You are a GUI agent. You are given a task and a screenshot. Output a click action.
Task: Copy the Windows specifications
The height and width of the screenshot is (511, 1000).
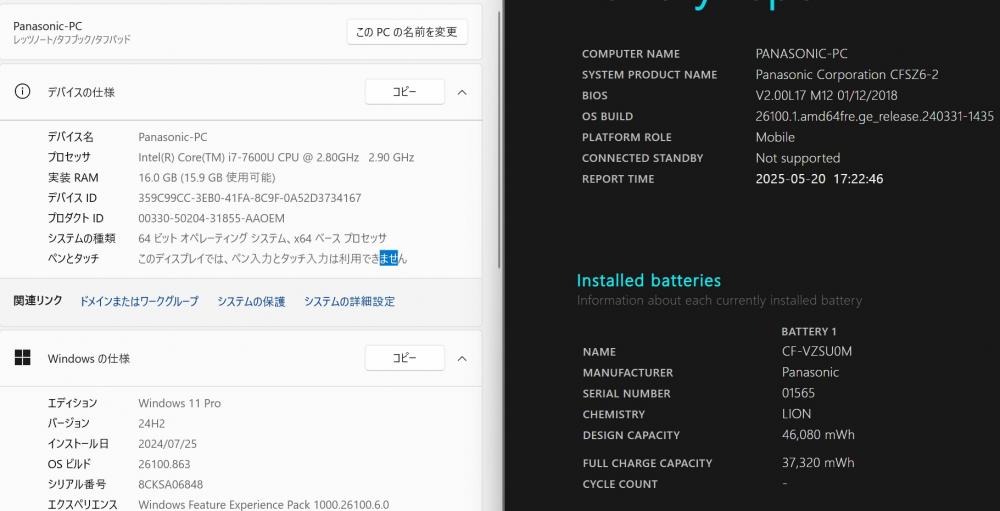coord(404,358)
